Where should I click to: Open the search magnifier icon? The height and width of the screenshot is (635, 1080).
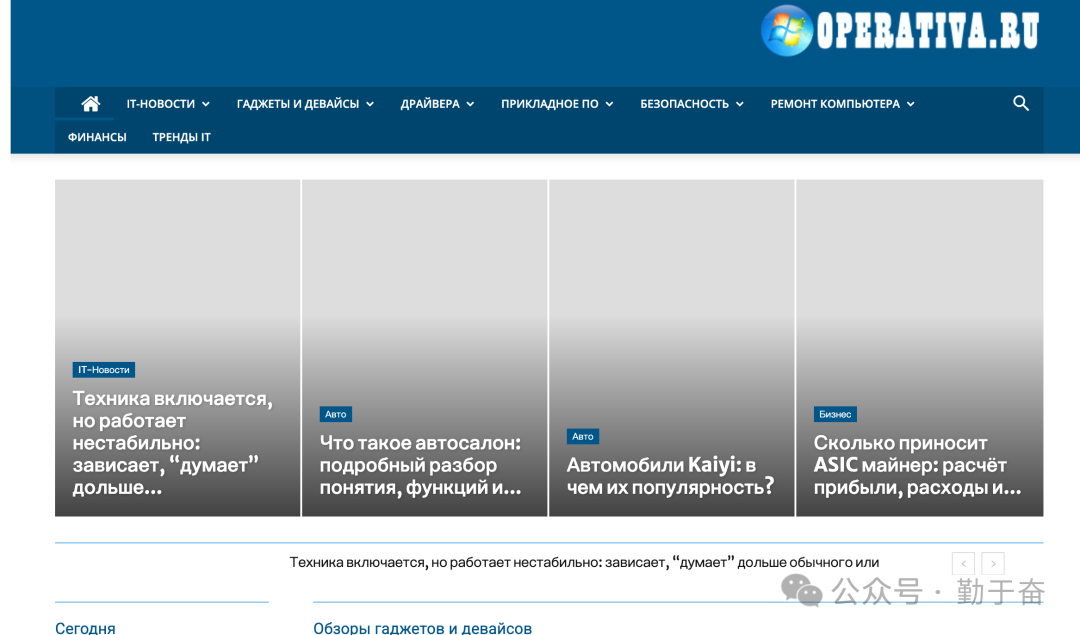(x=1021, y=103)
